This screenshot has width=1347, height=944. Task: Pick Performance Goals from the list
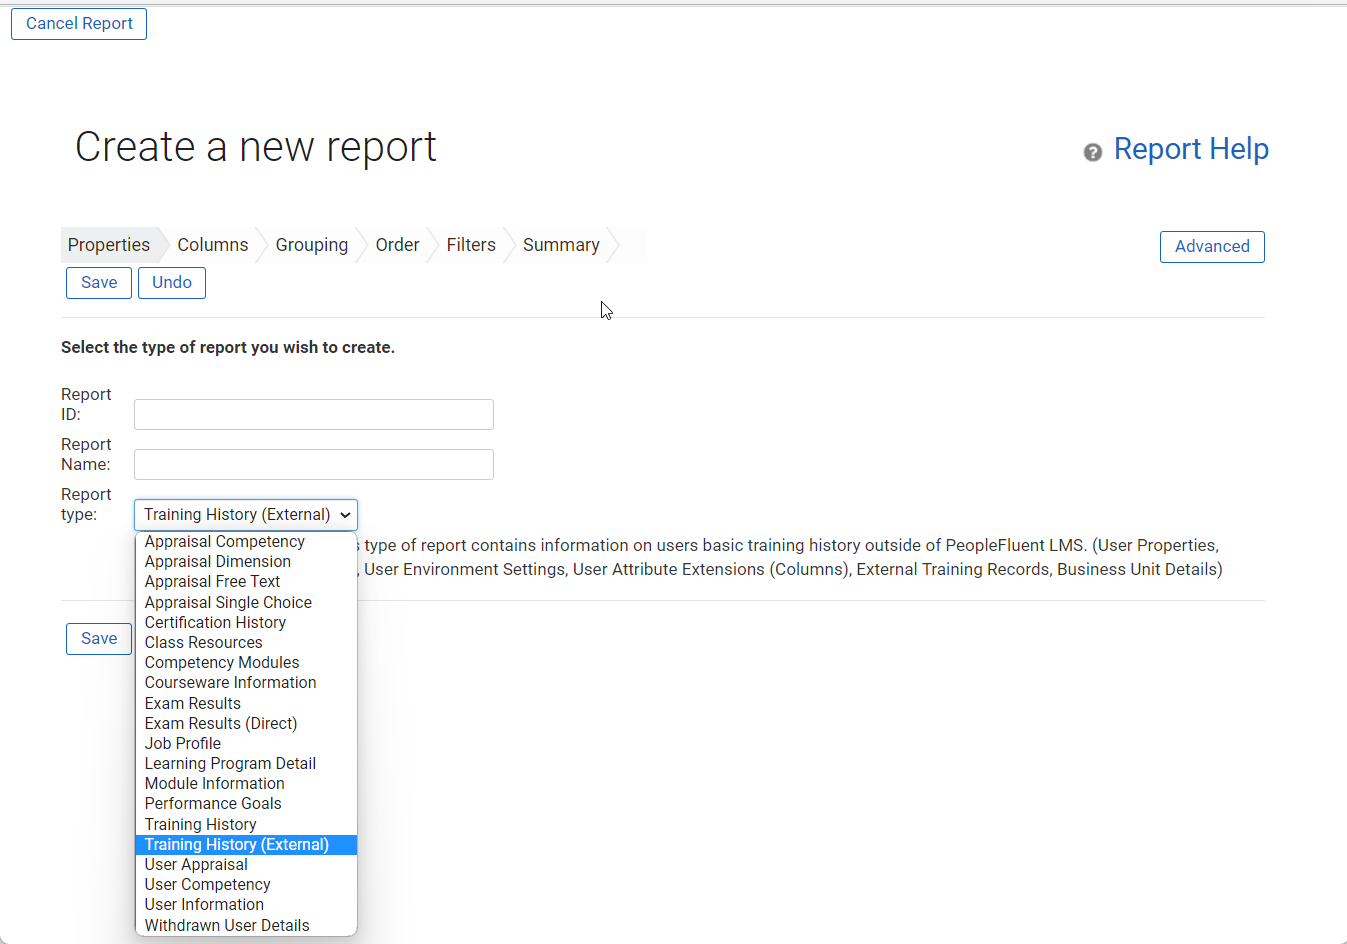(x=246, y=804)
